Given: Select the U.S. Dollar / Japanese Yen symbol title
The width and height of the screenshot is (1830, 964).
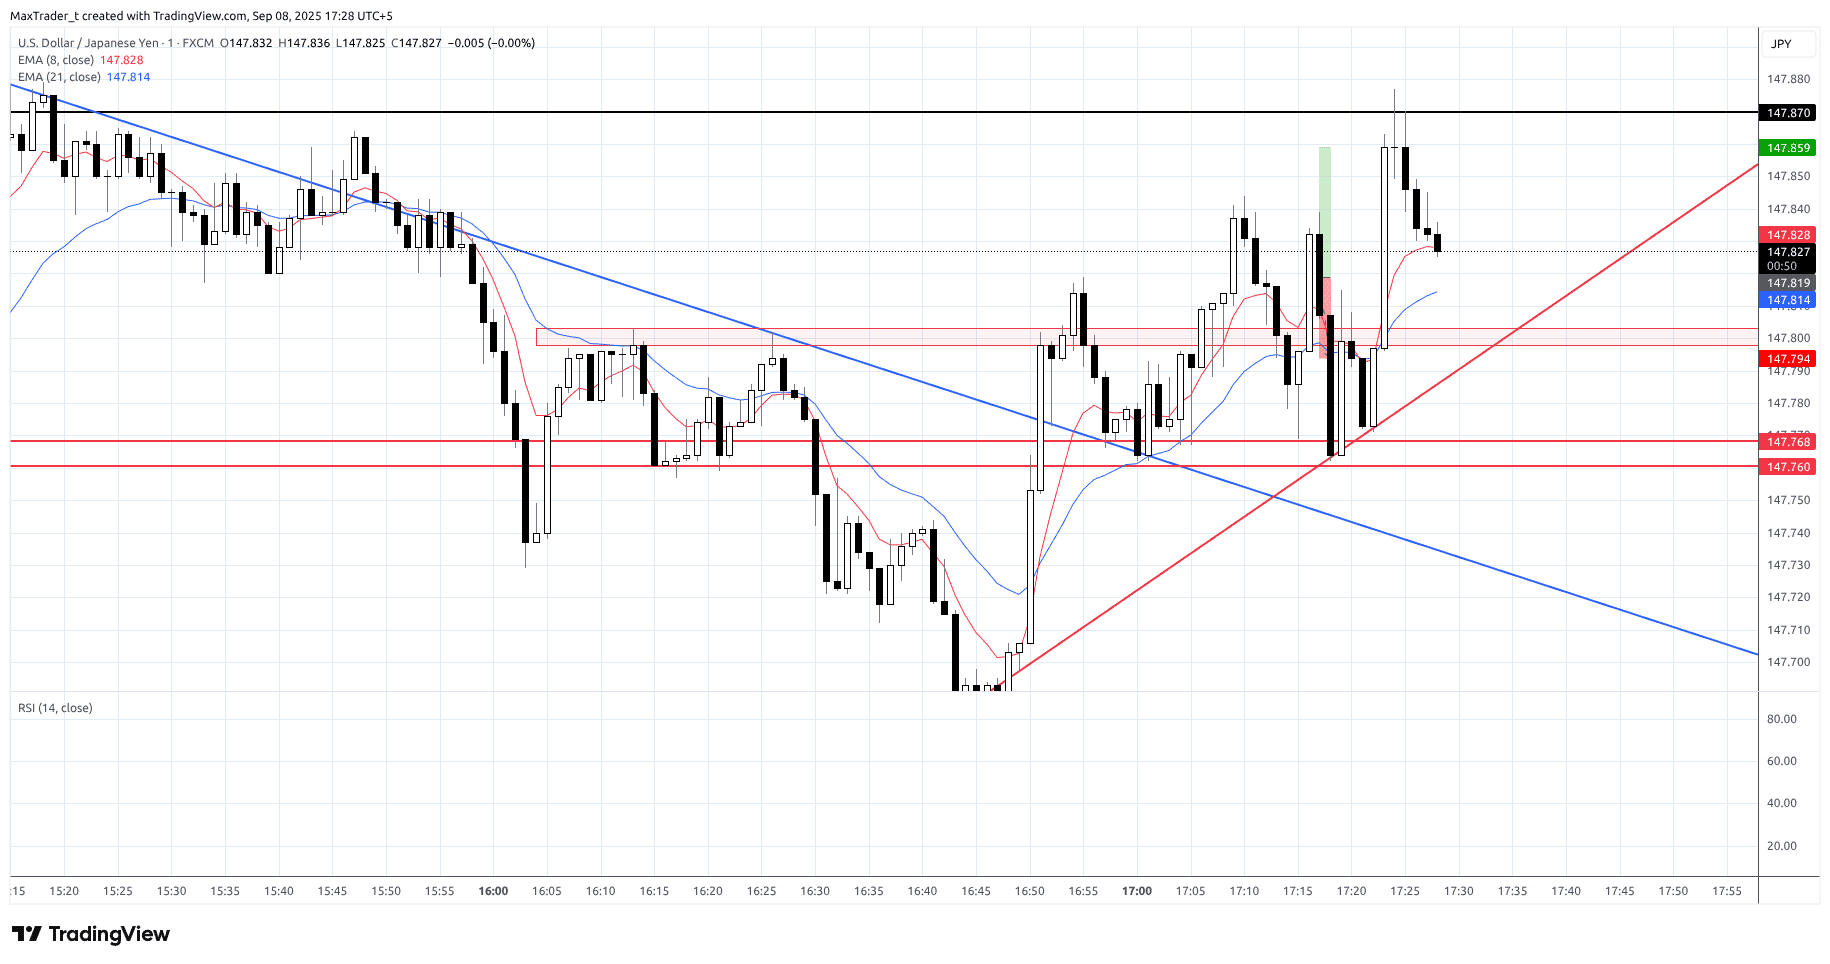Looking at the screenshot, I should [88, 43].
